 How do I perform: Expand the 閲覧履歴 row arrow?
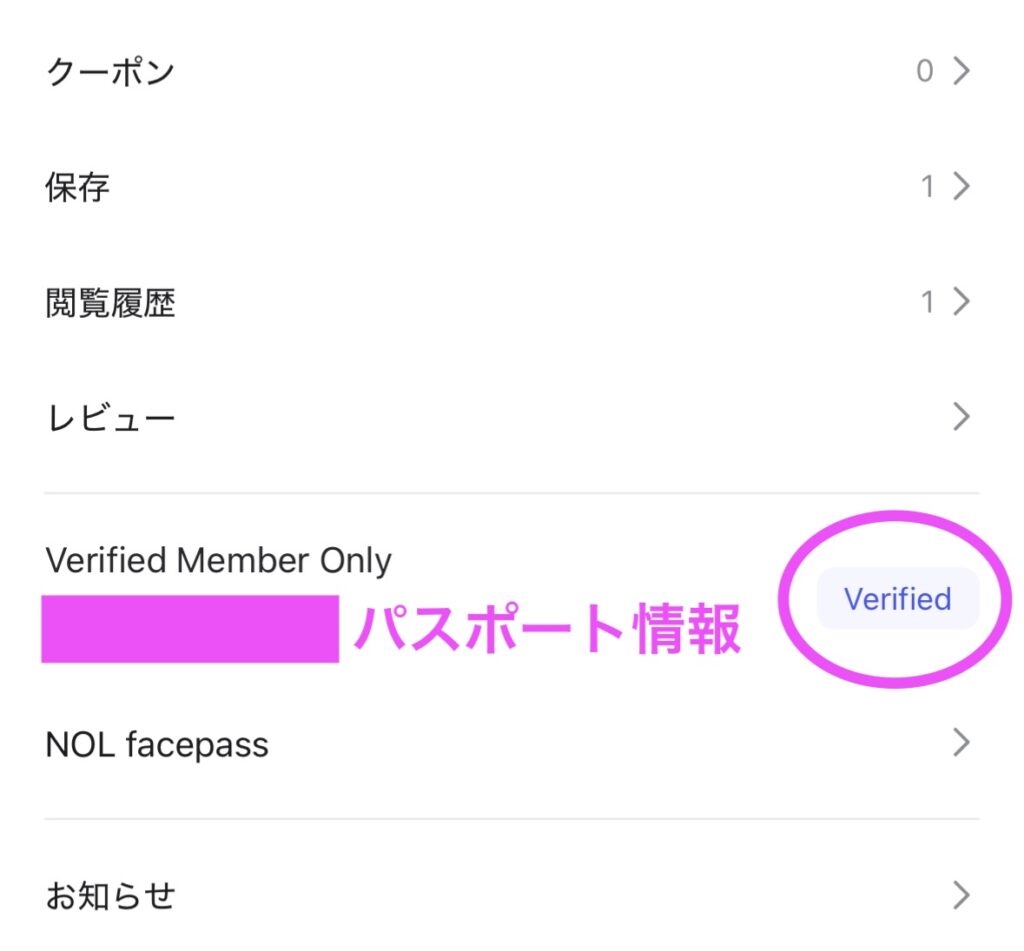(x=961, y=302)
